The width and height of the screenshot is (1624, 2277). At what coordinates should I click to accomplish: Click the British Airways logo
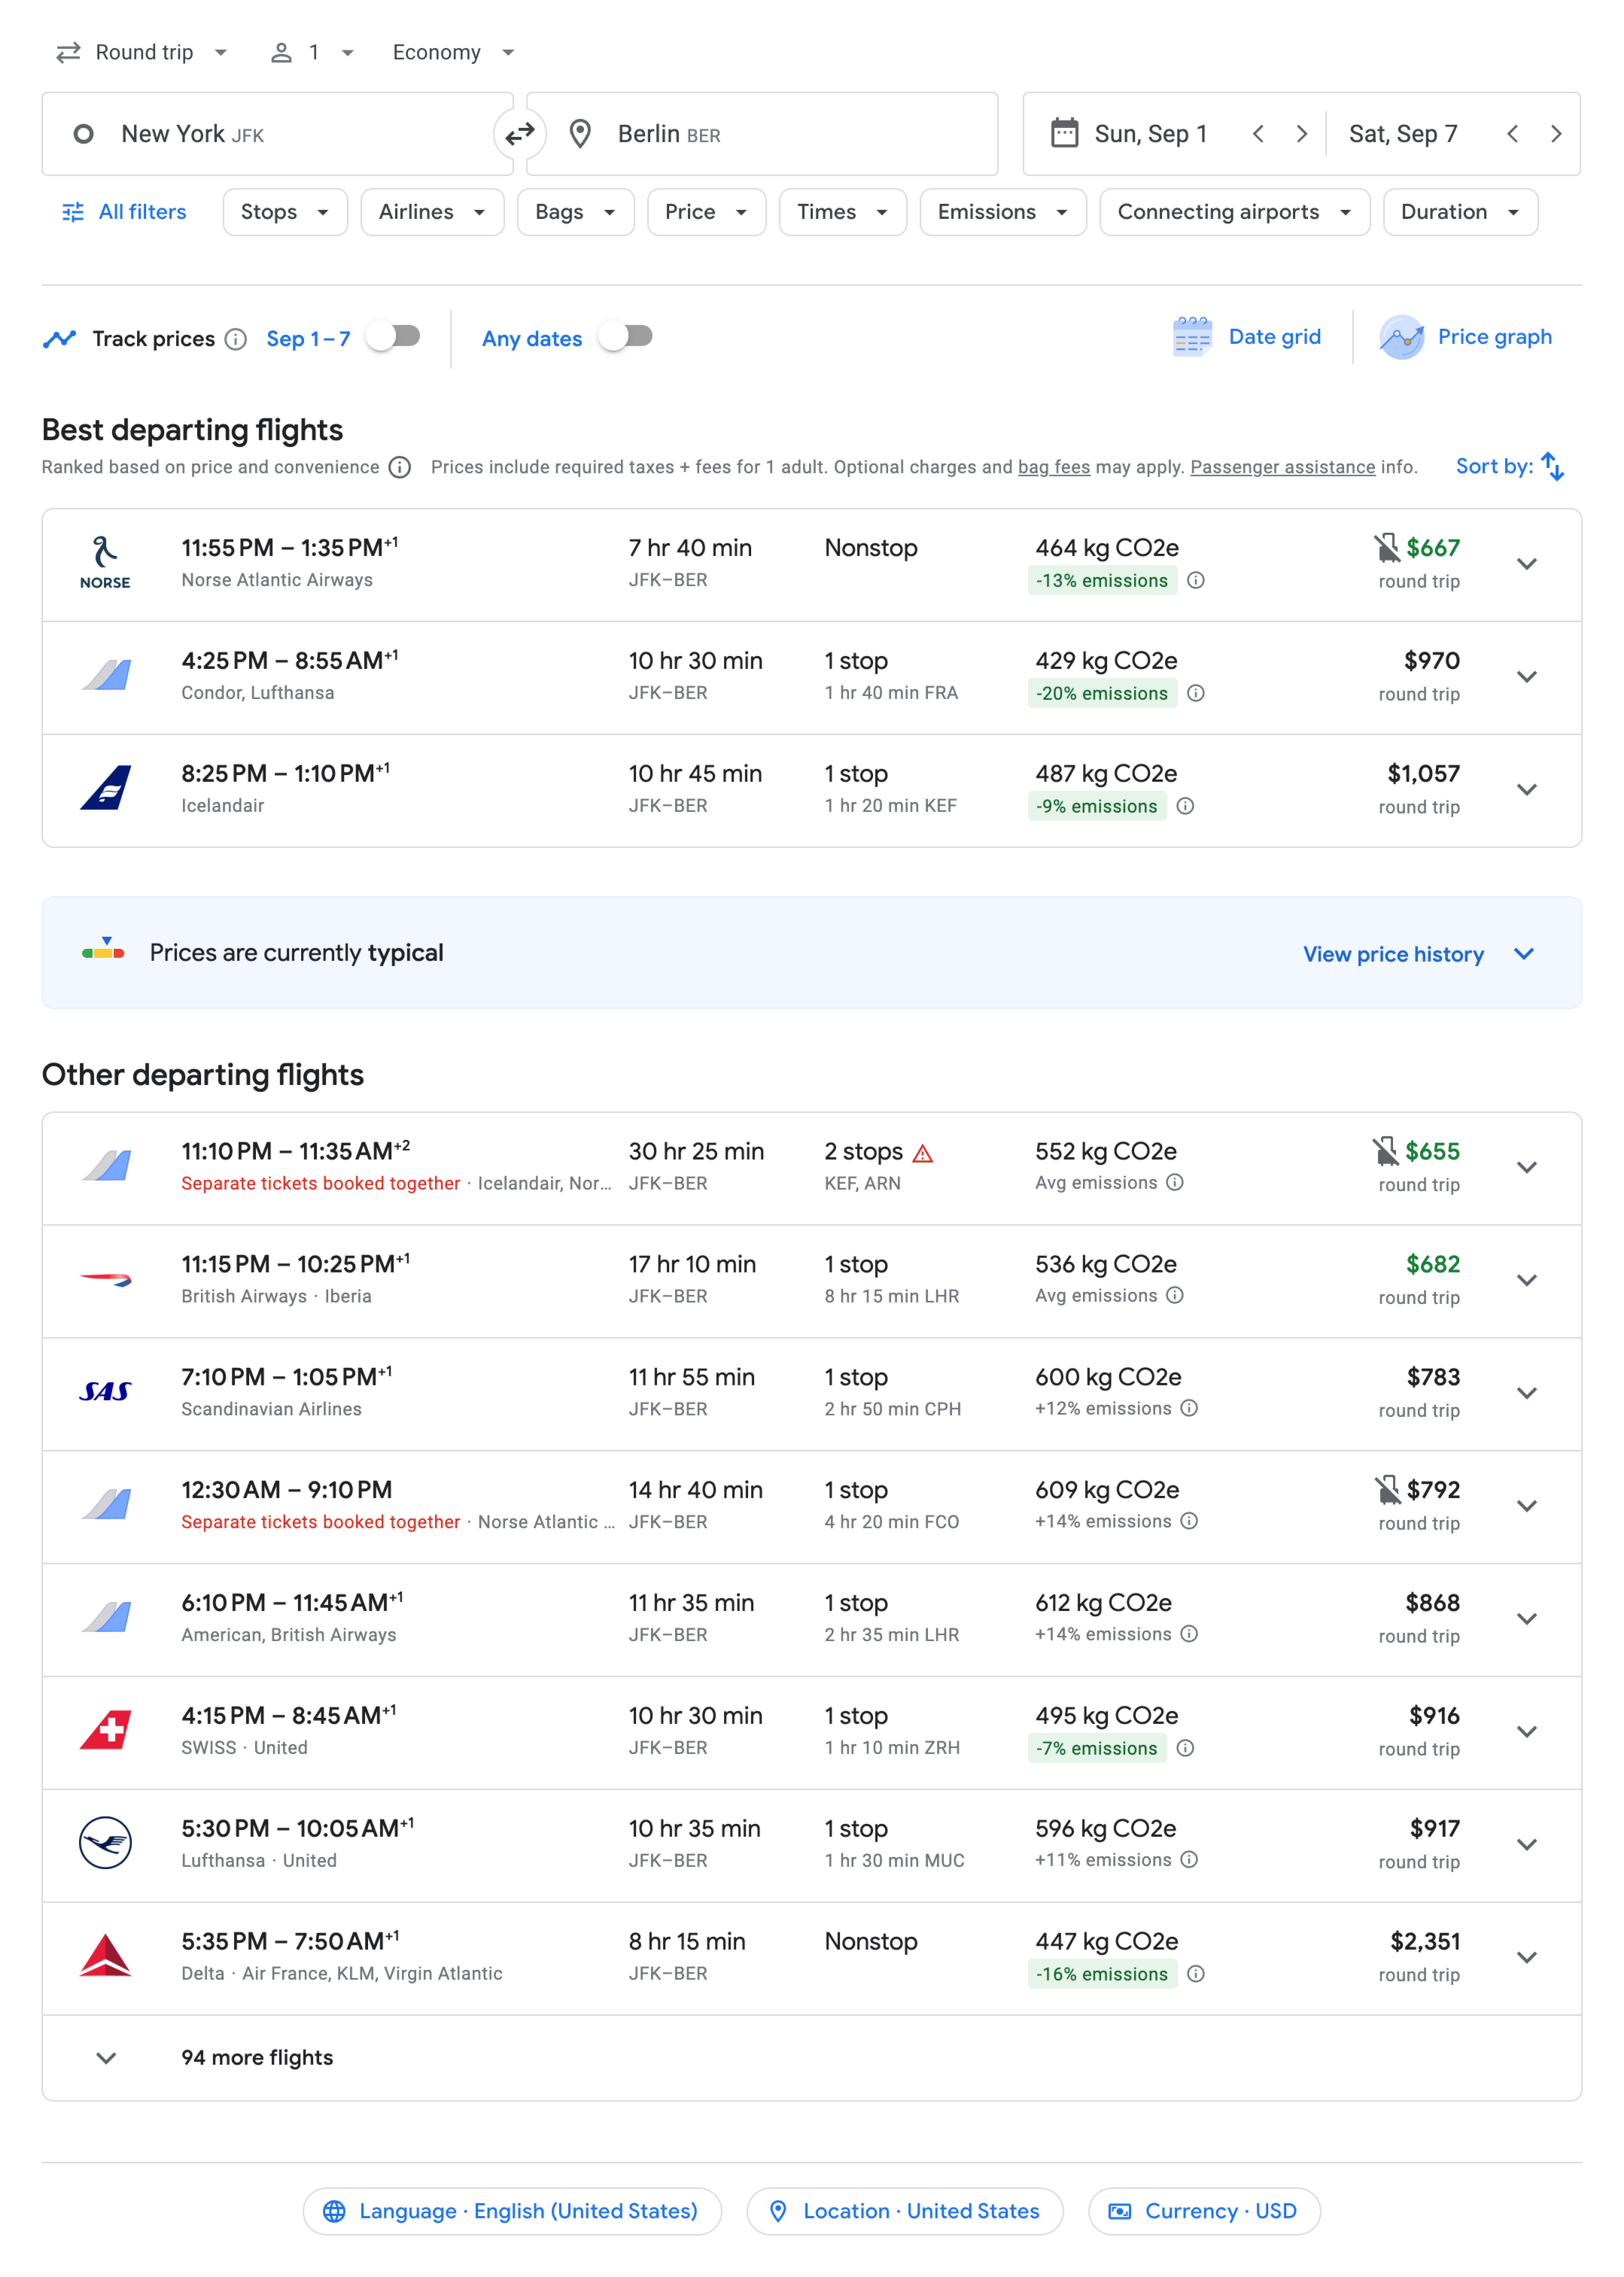point(106,1279)
